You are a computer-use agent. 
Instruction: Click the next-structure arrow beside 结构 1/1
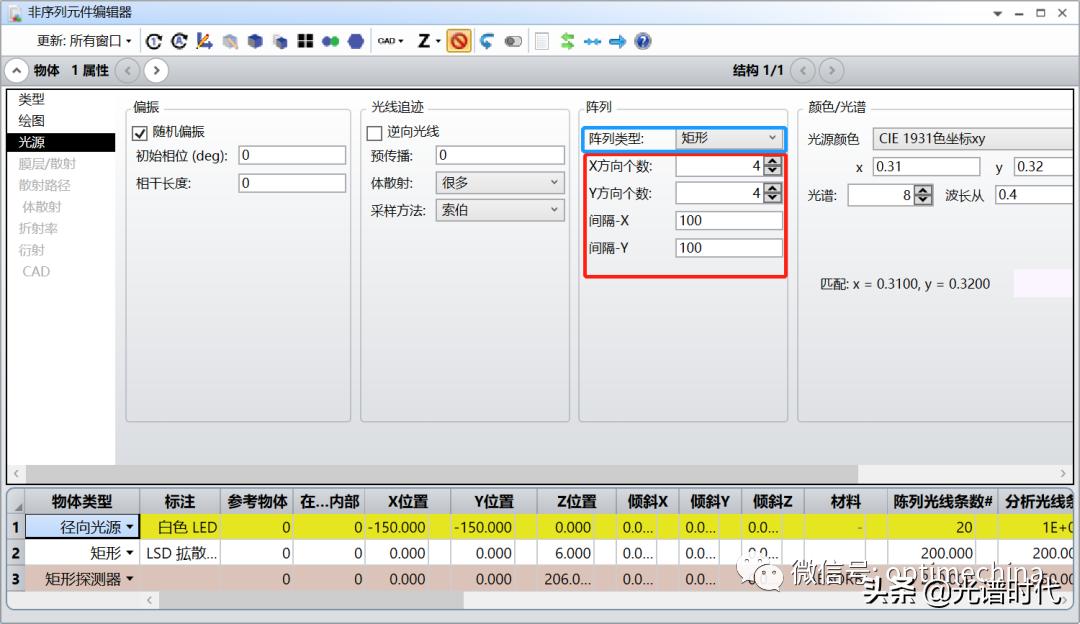click(x=830, y=70)
